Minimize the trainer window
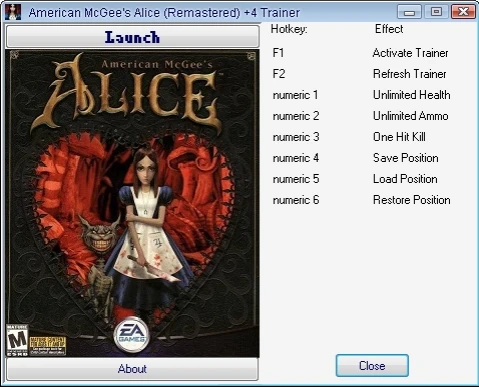 point(409,12)
